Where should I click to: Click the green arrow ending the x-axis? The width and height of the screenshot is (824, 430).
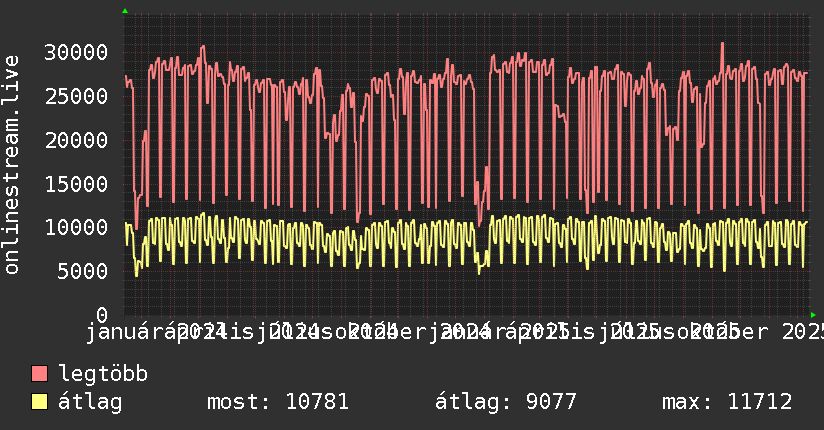pos(813,315)
